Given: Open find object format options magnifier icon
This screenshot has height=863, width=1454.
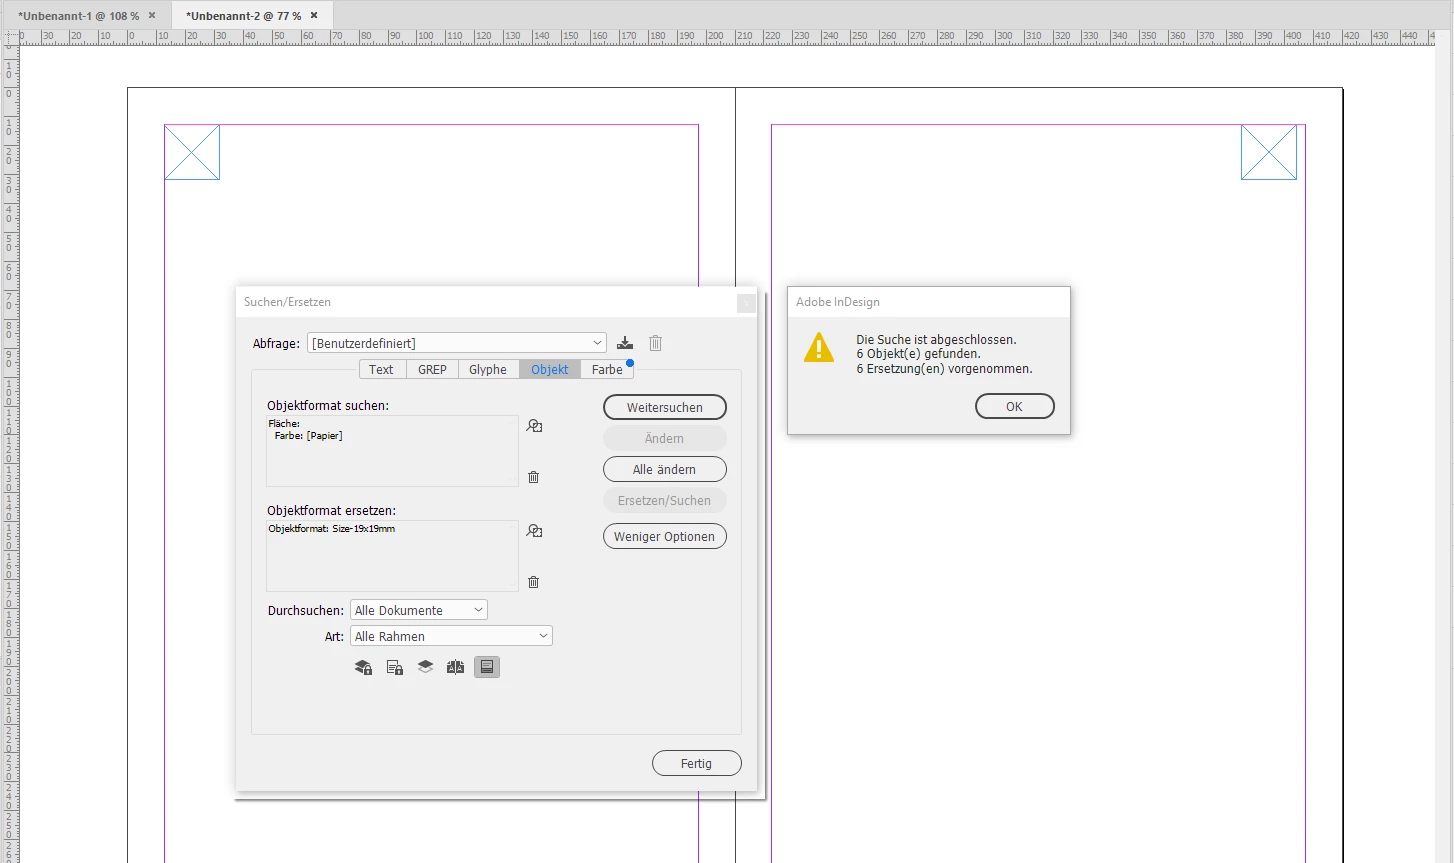Looking at the screenshot, I should 535,426.
